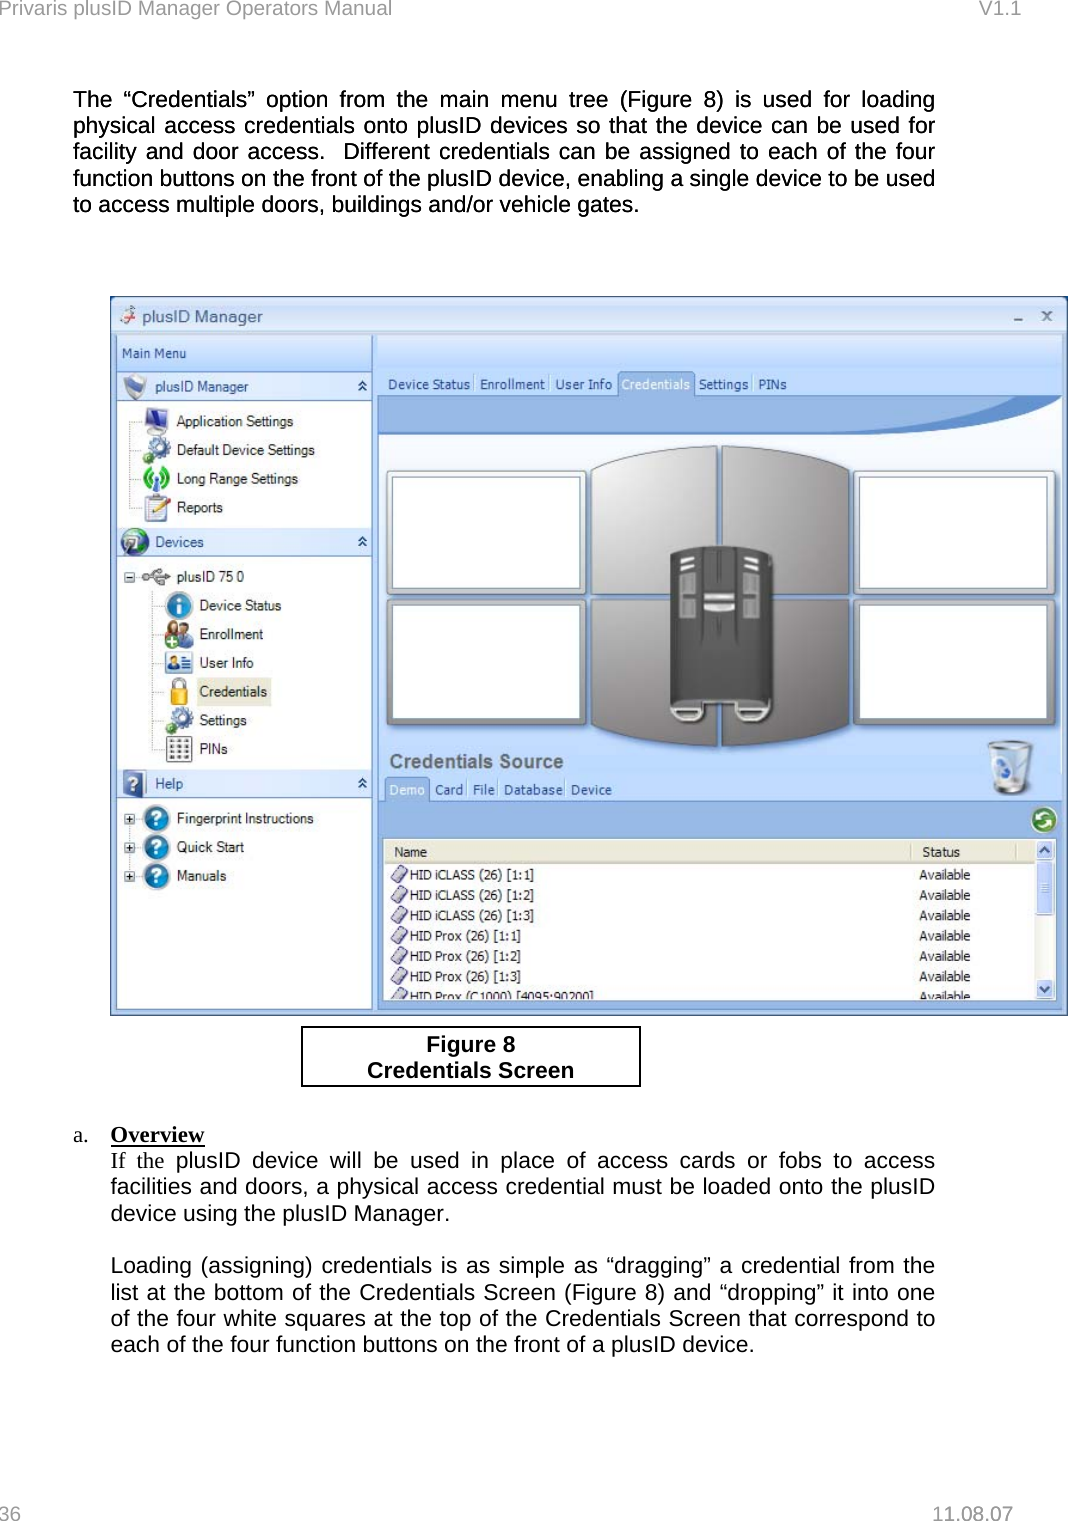
Task: Click the green refresh icon below the trash
Action: (x=1044, y=820)
